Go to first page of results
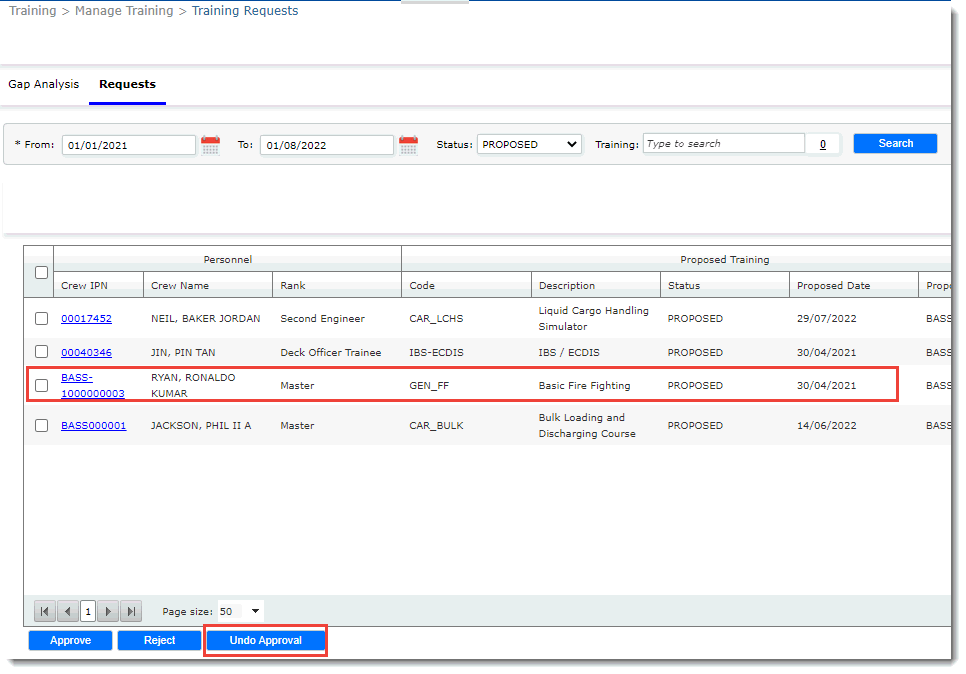 pos(45,611)
